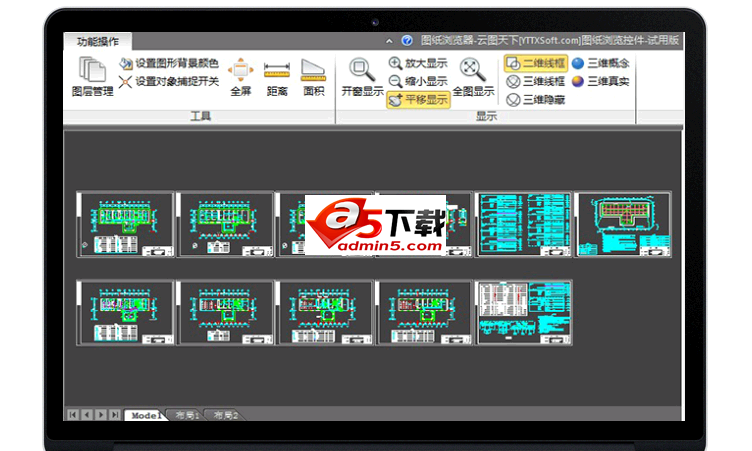The width and height of the screenshot is (752, 451).
Task: Switch to the 布局2 layout tab
Action: pyautogui.click(x=225, y=415)
